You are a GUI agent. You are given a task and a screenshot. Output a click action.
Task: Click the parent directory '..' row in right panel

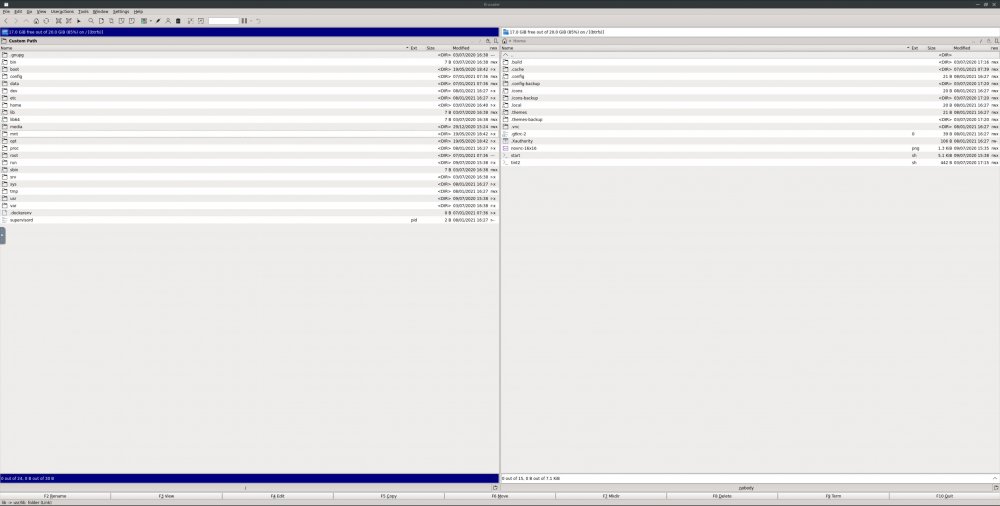[x=750, y=55]
